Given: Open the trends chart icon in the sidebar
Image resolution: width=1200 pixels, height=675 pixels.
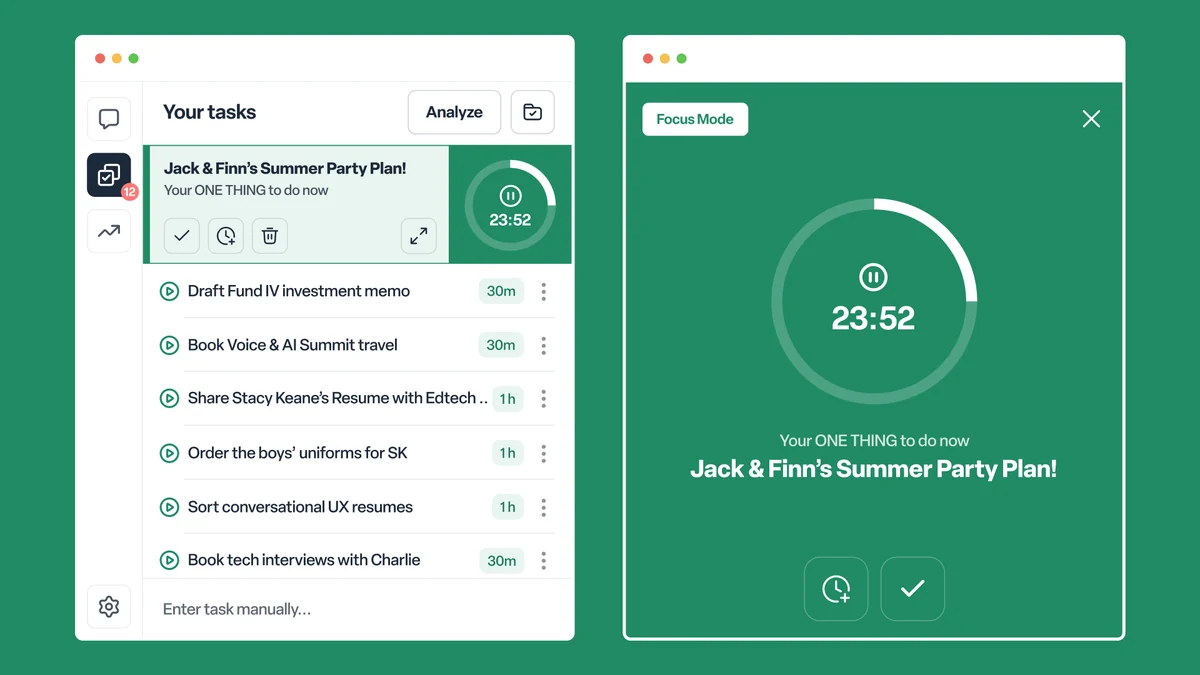Looking at the screenshot, I should click(x=109, y=231).
